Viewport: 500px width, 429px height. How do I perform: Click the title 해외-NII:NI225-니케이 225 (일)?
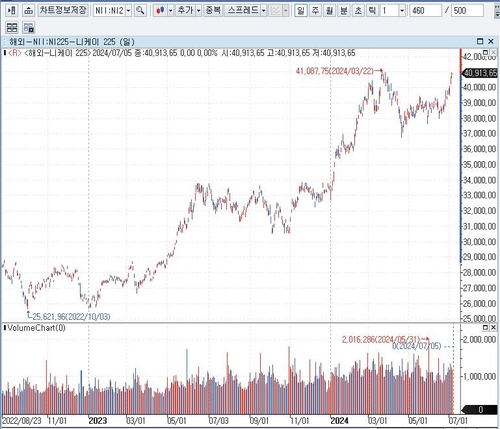[x=72, y=42]
